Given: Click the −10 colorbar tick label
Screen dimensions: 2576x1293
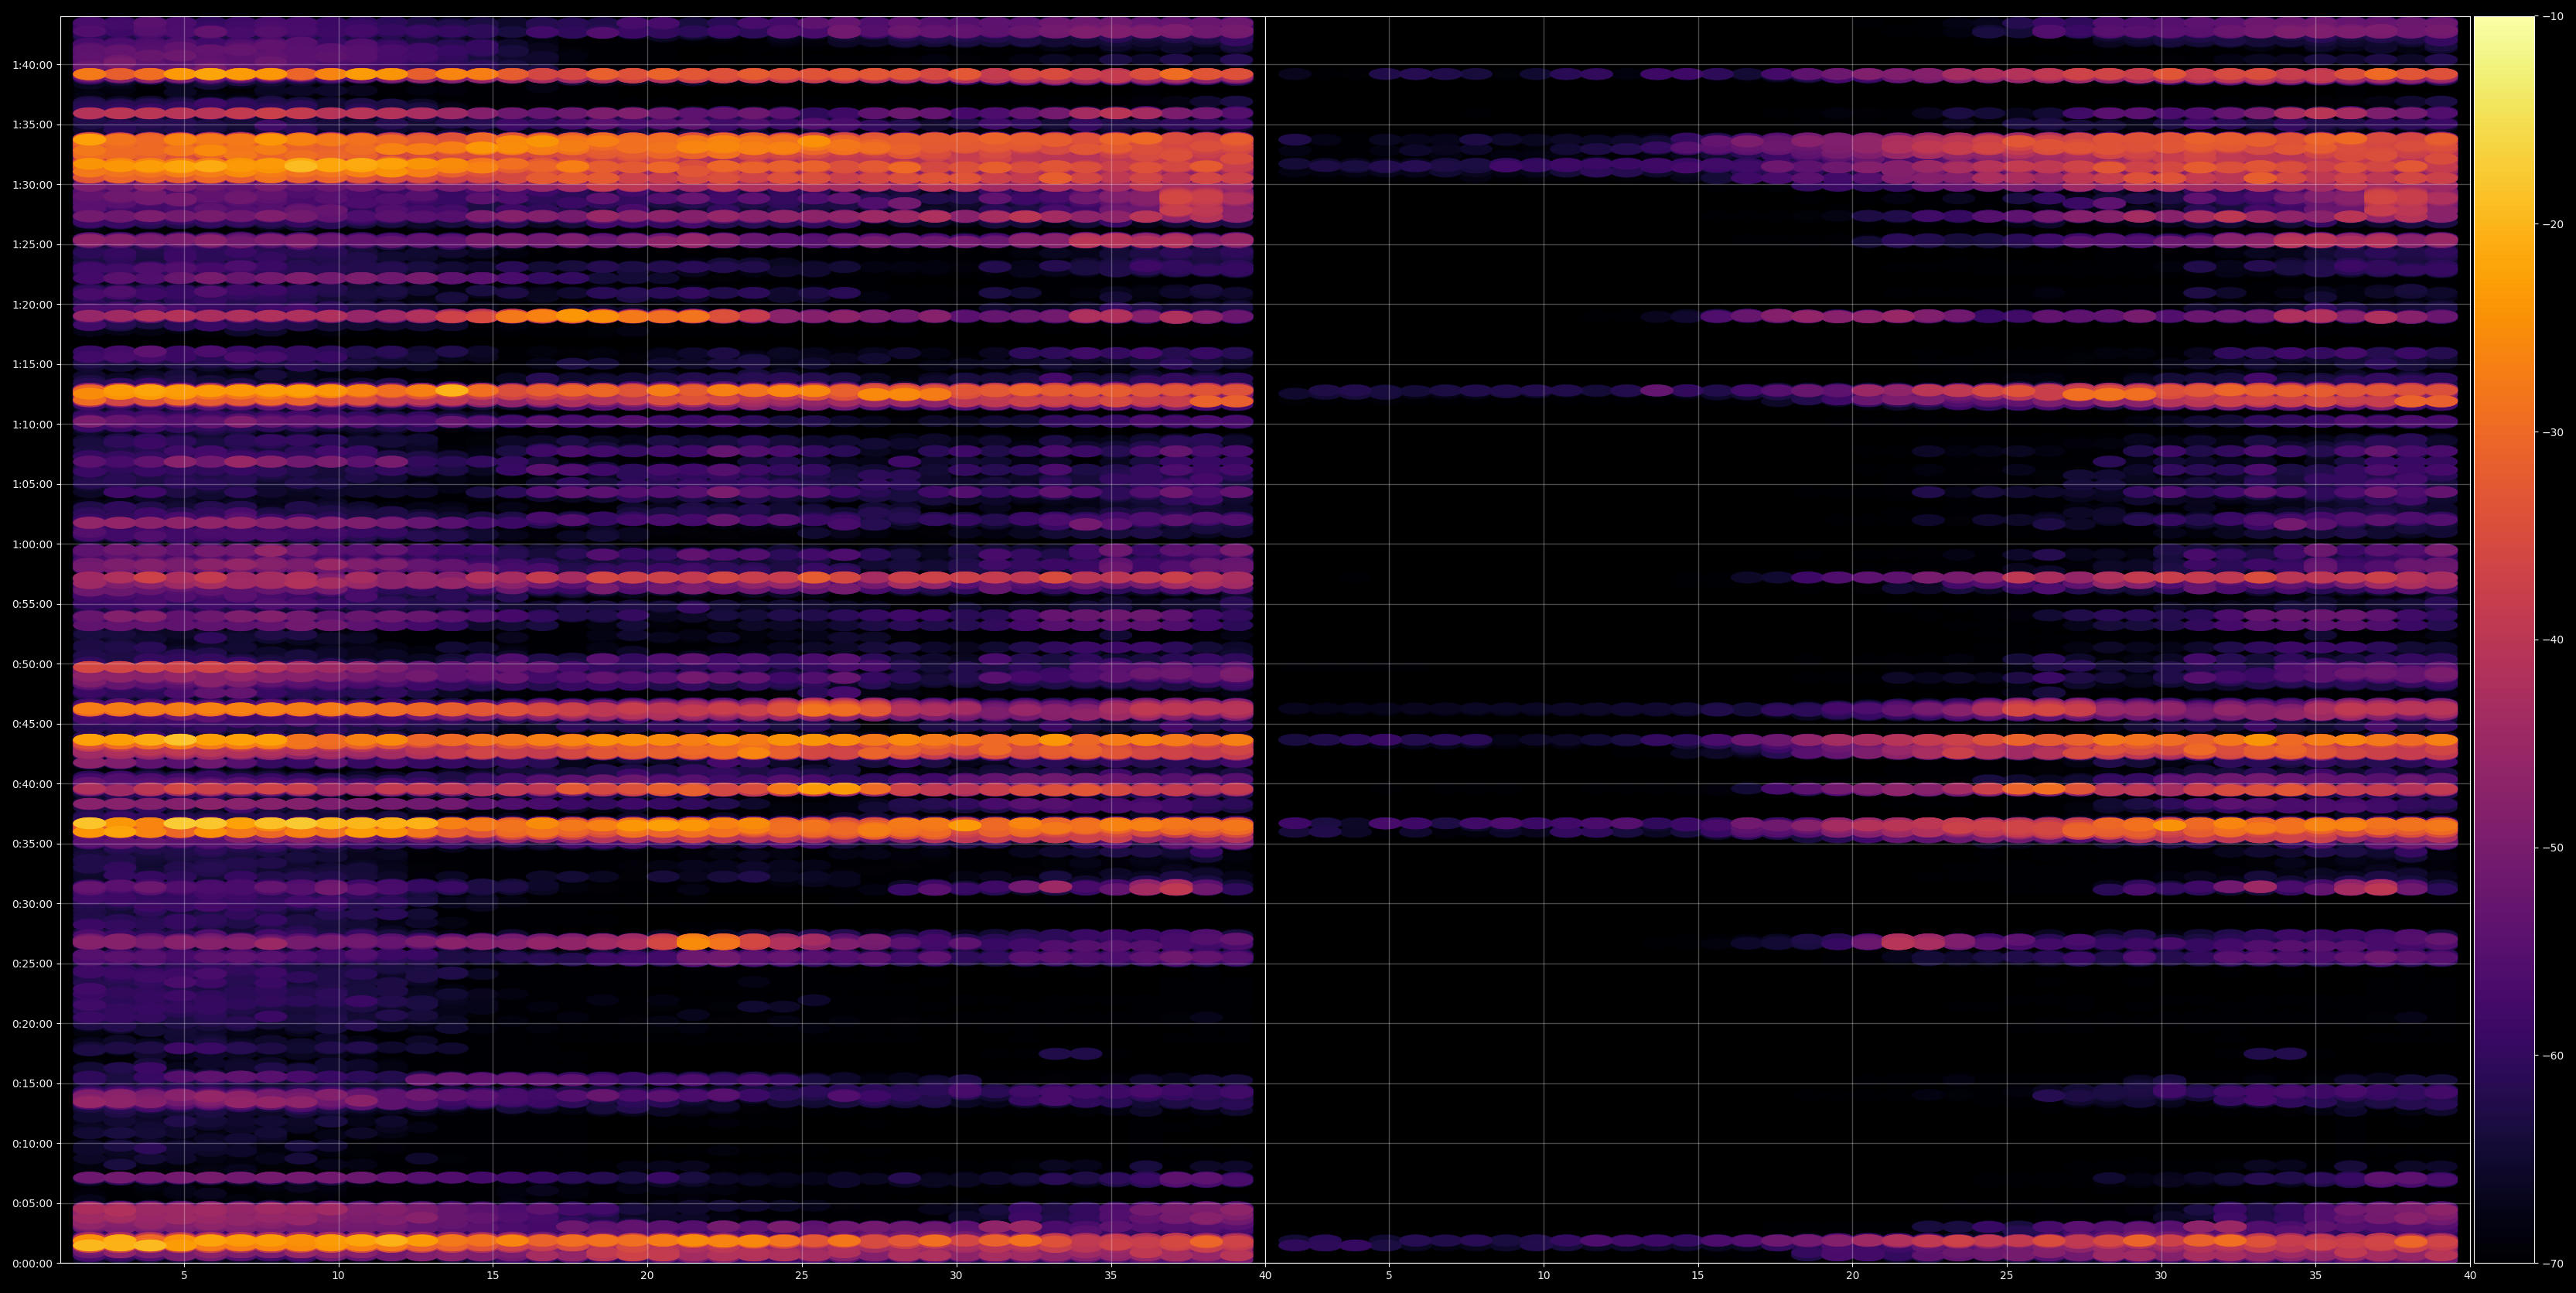Looking at the screenshot, I should click(2553, 17).
